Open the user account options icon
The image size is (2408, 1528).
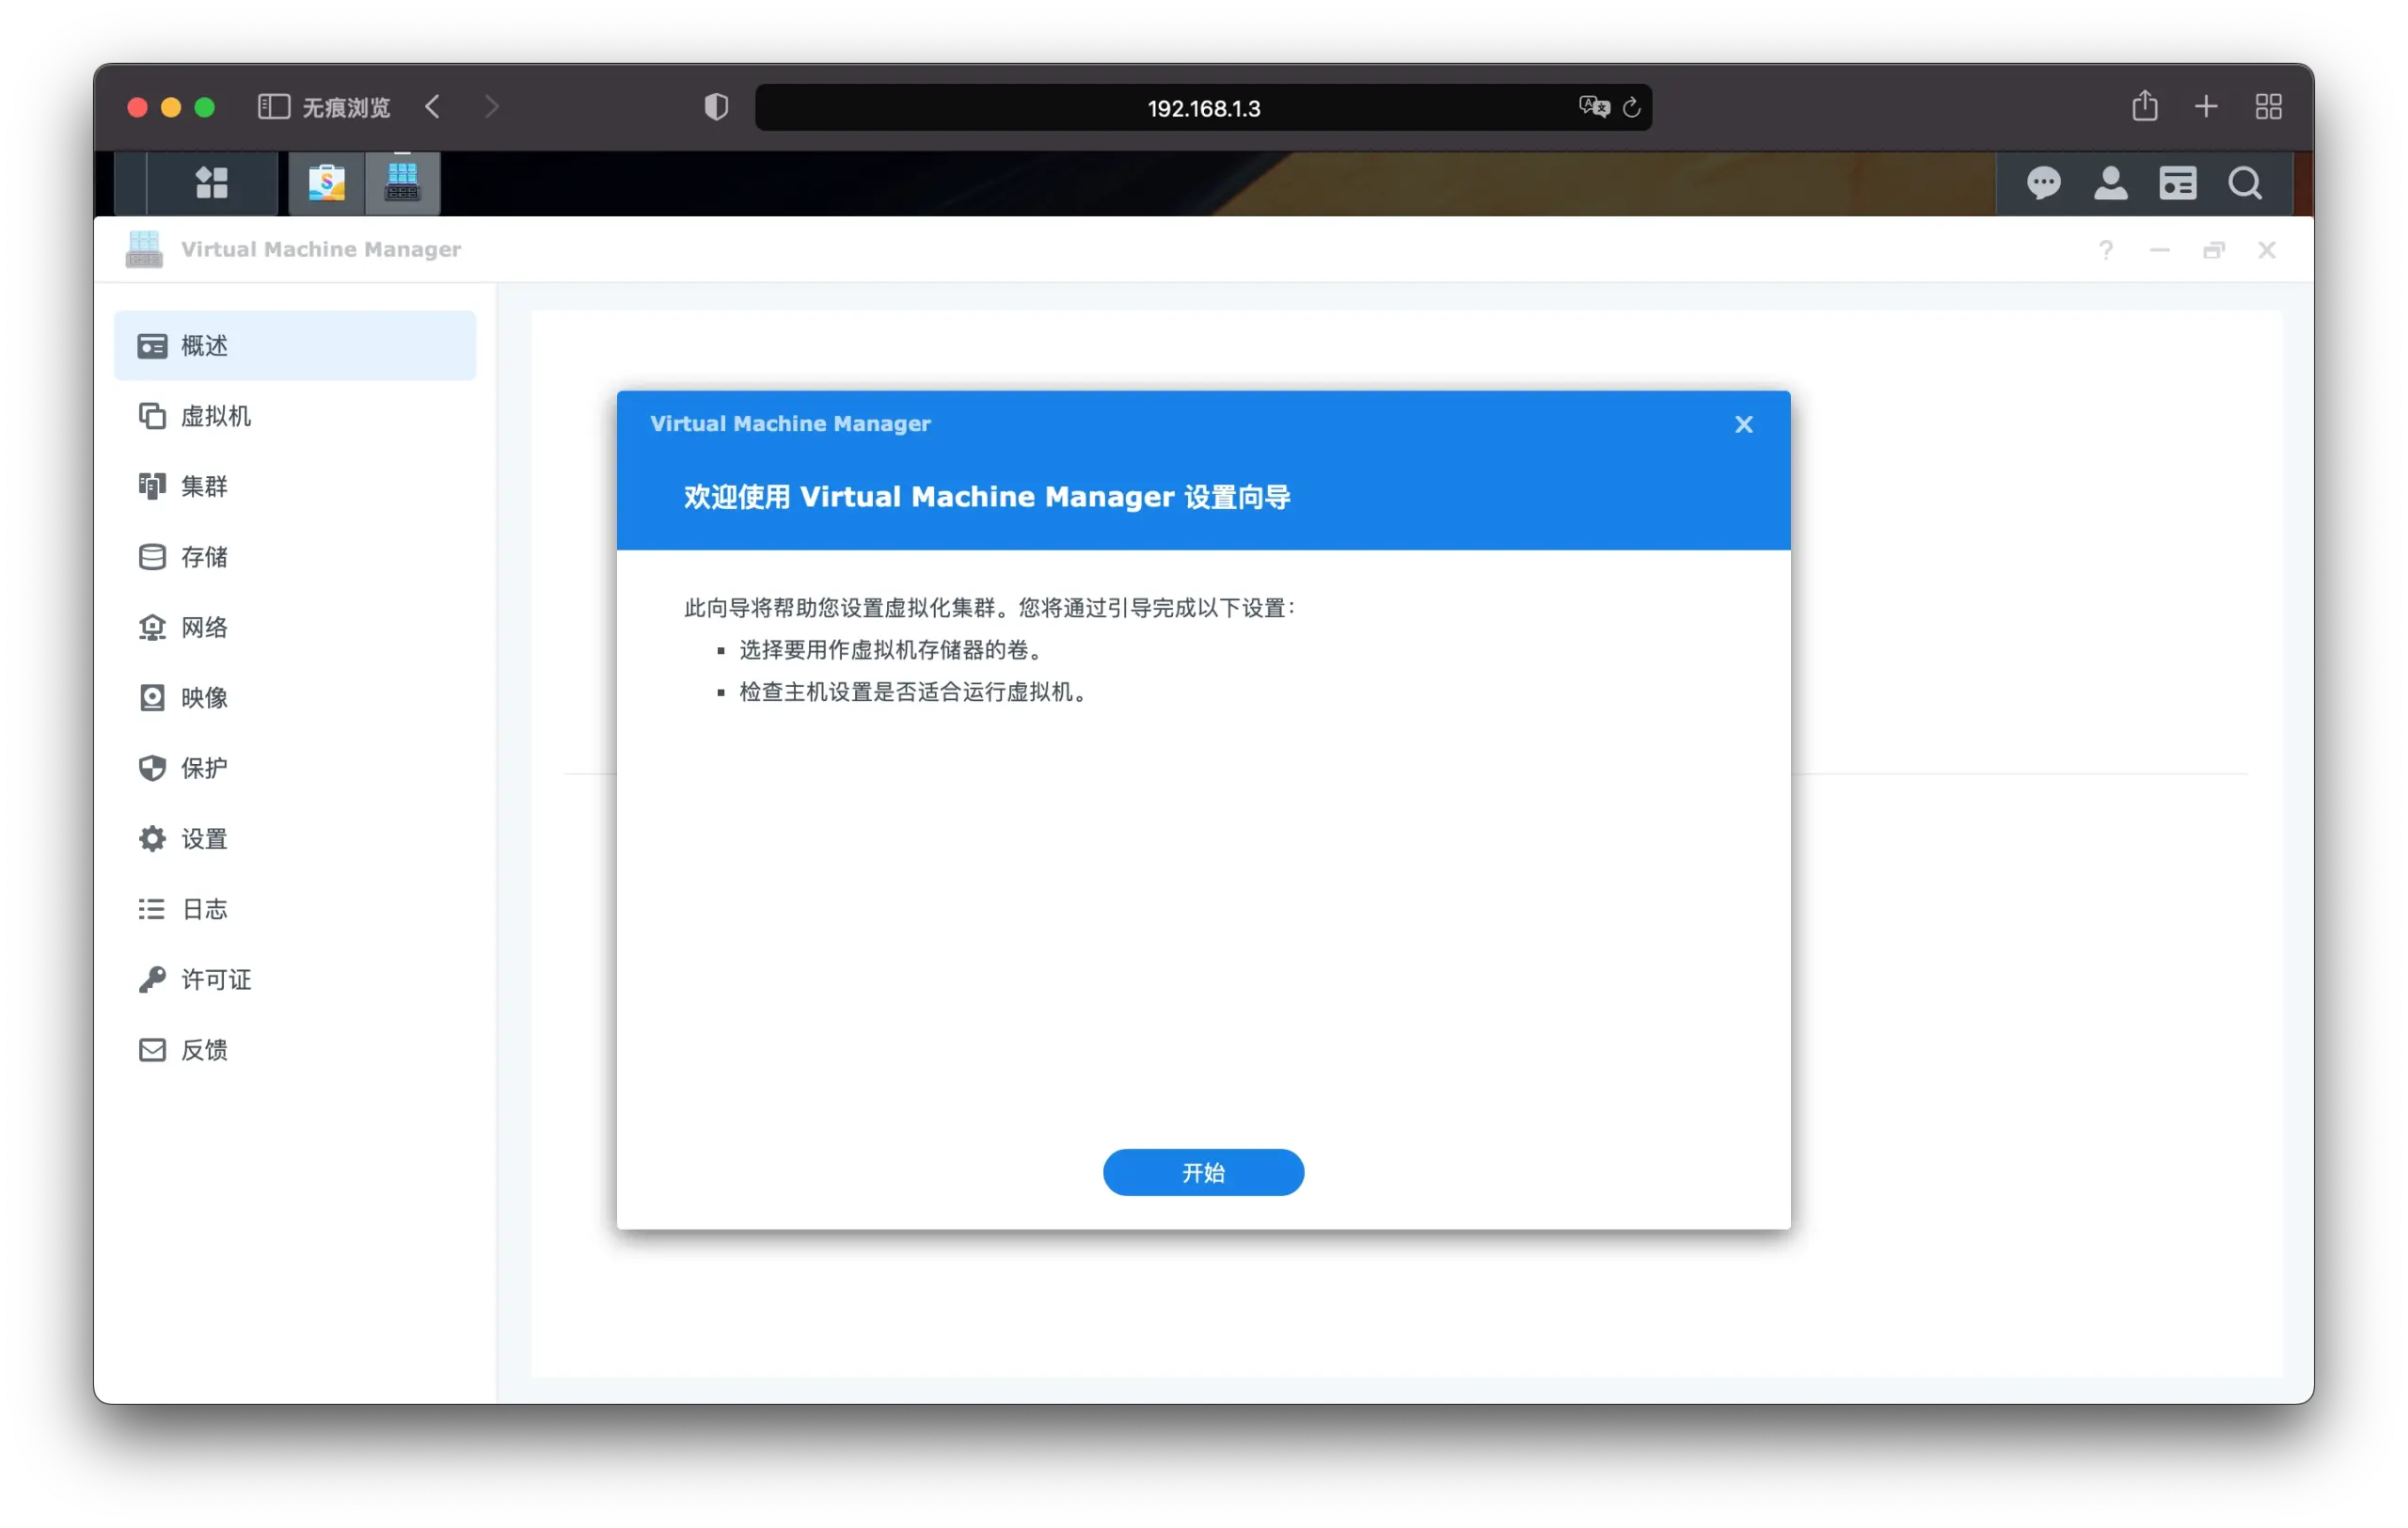click(x=2110, y=184)
